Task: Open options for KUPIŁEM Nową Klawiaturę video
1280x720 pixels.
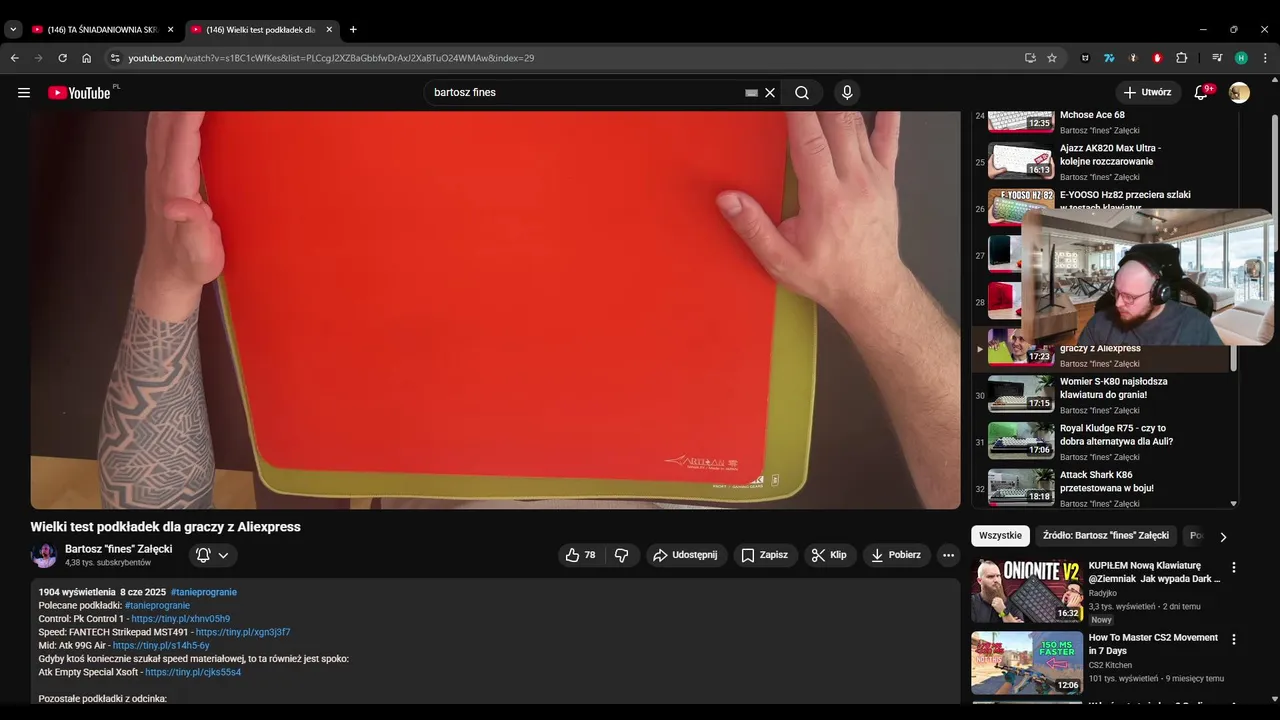Action: pyautogui.click(x=1233, y=567)
